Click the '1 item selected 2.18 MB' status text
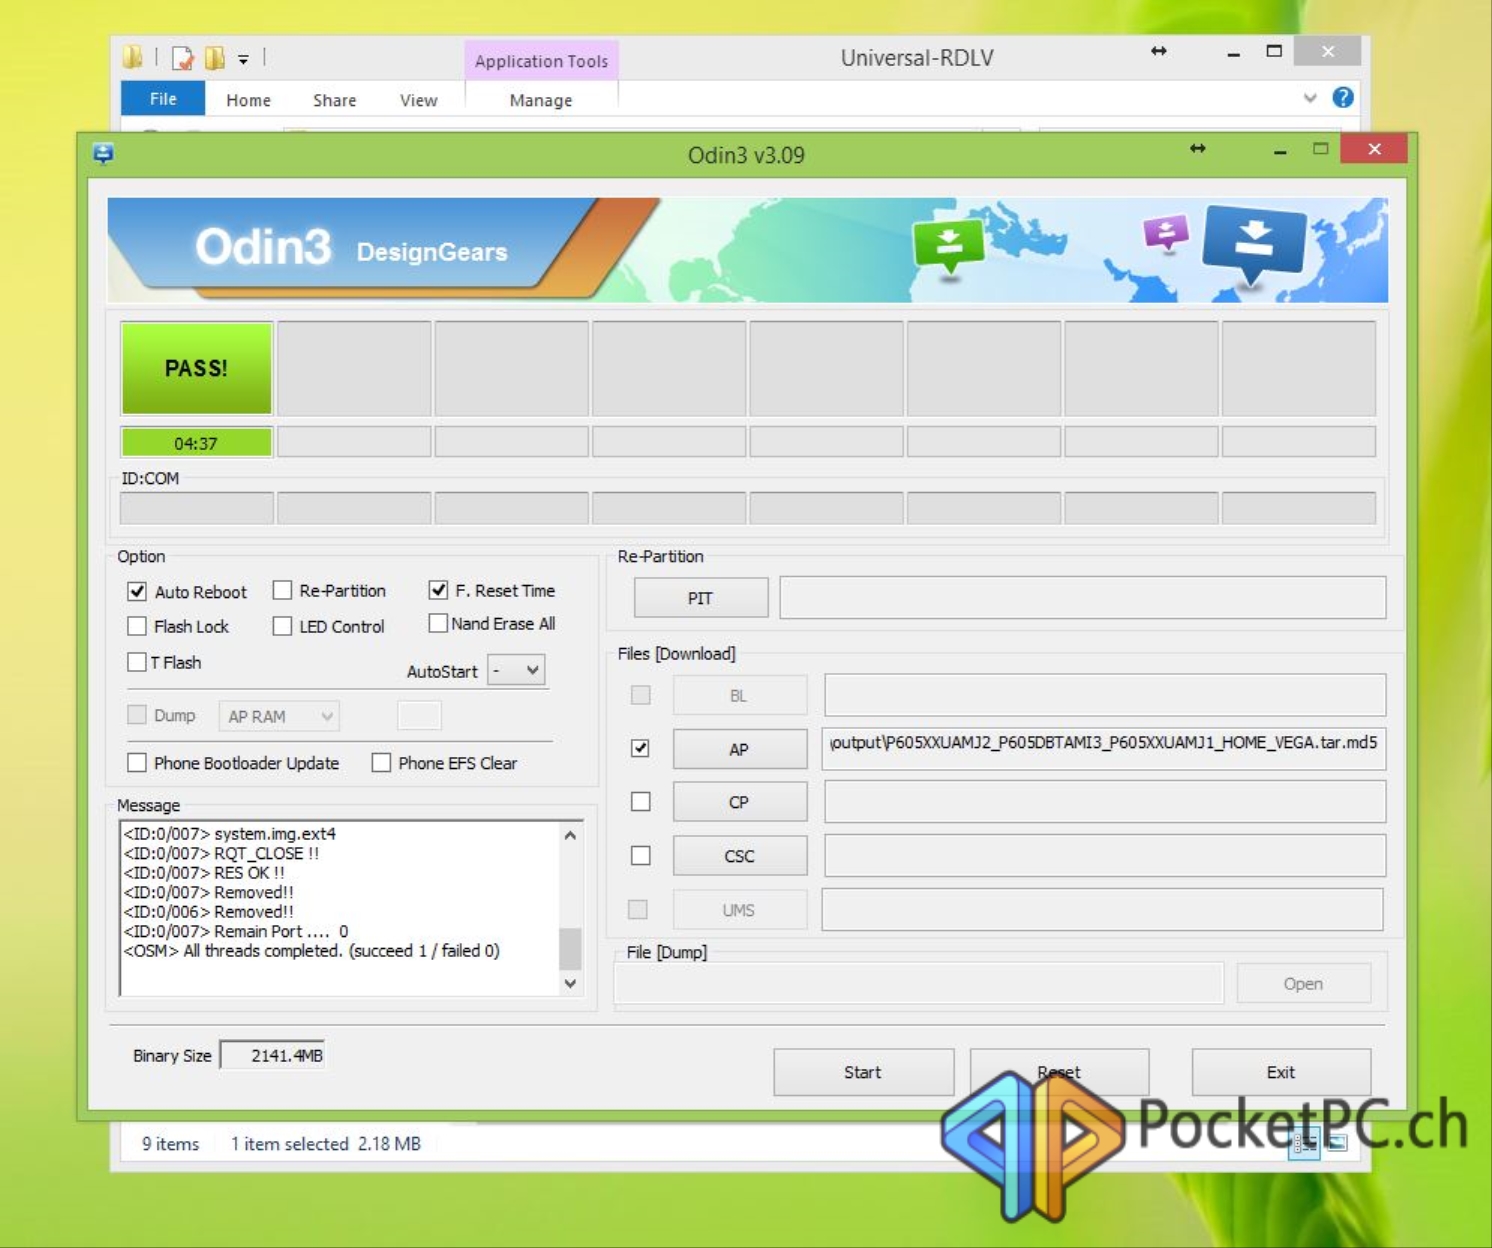The height and width of the screenshot is (1248, 1492). pyautogui.click(x=326, y=1143)
